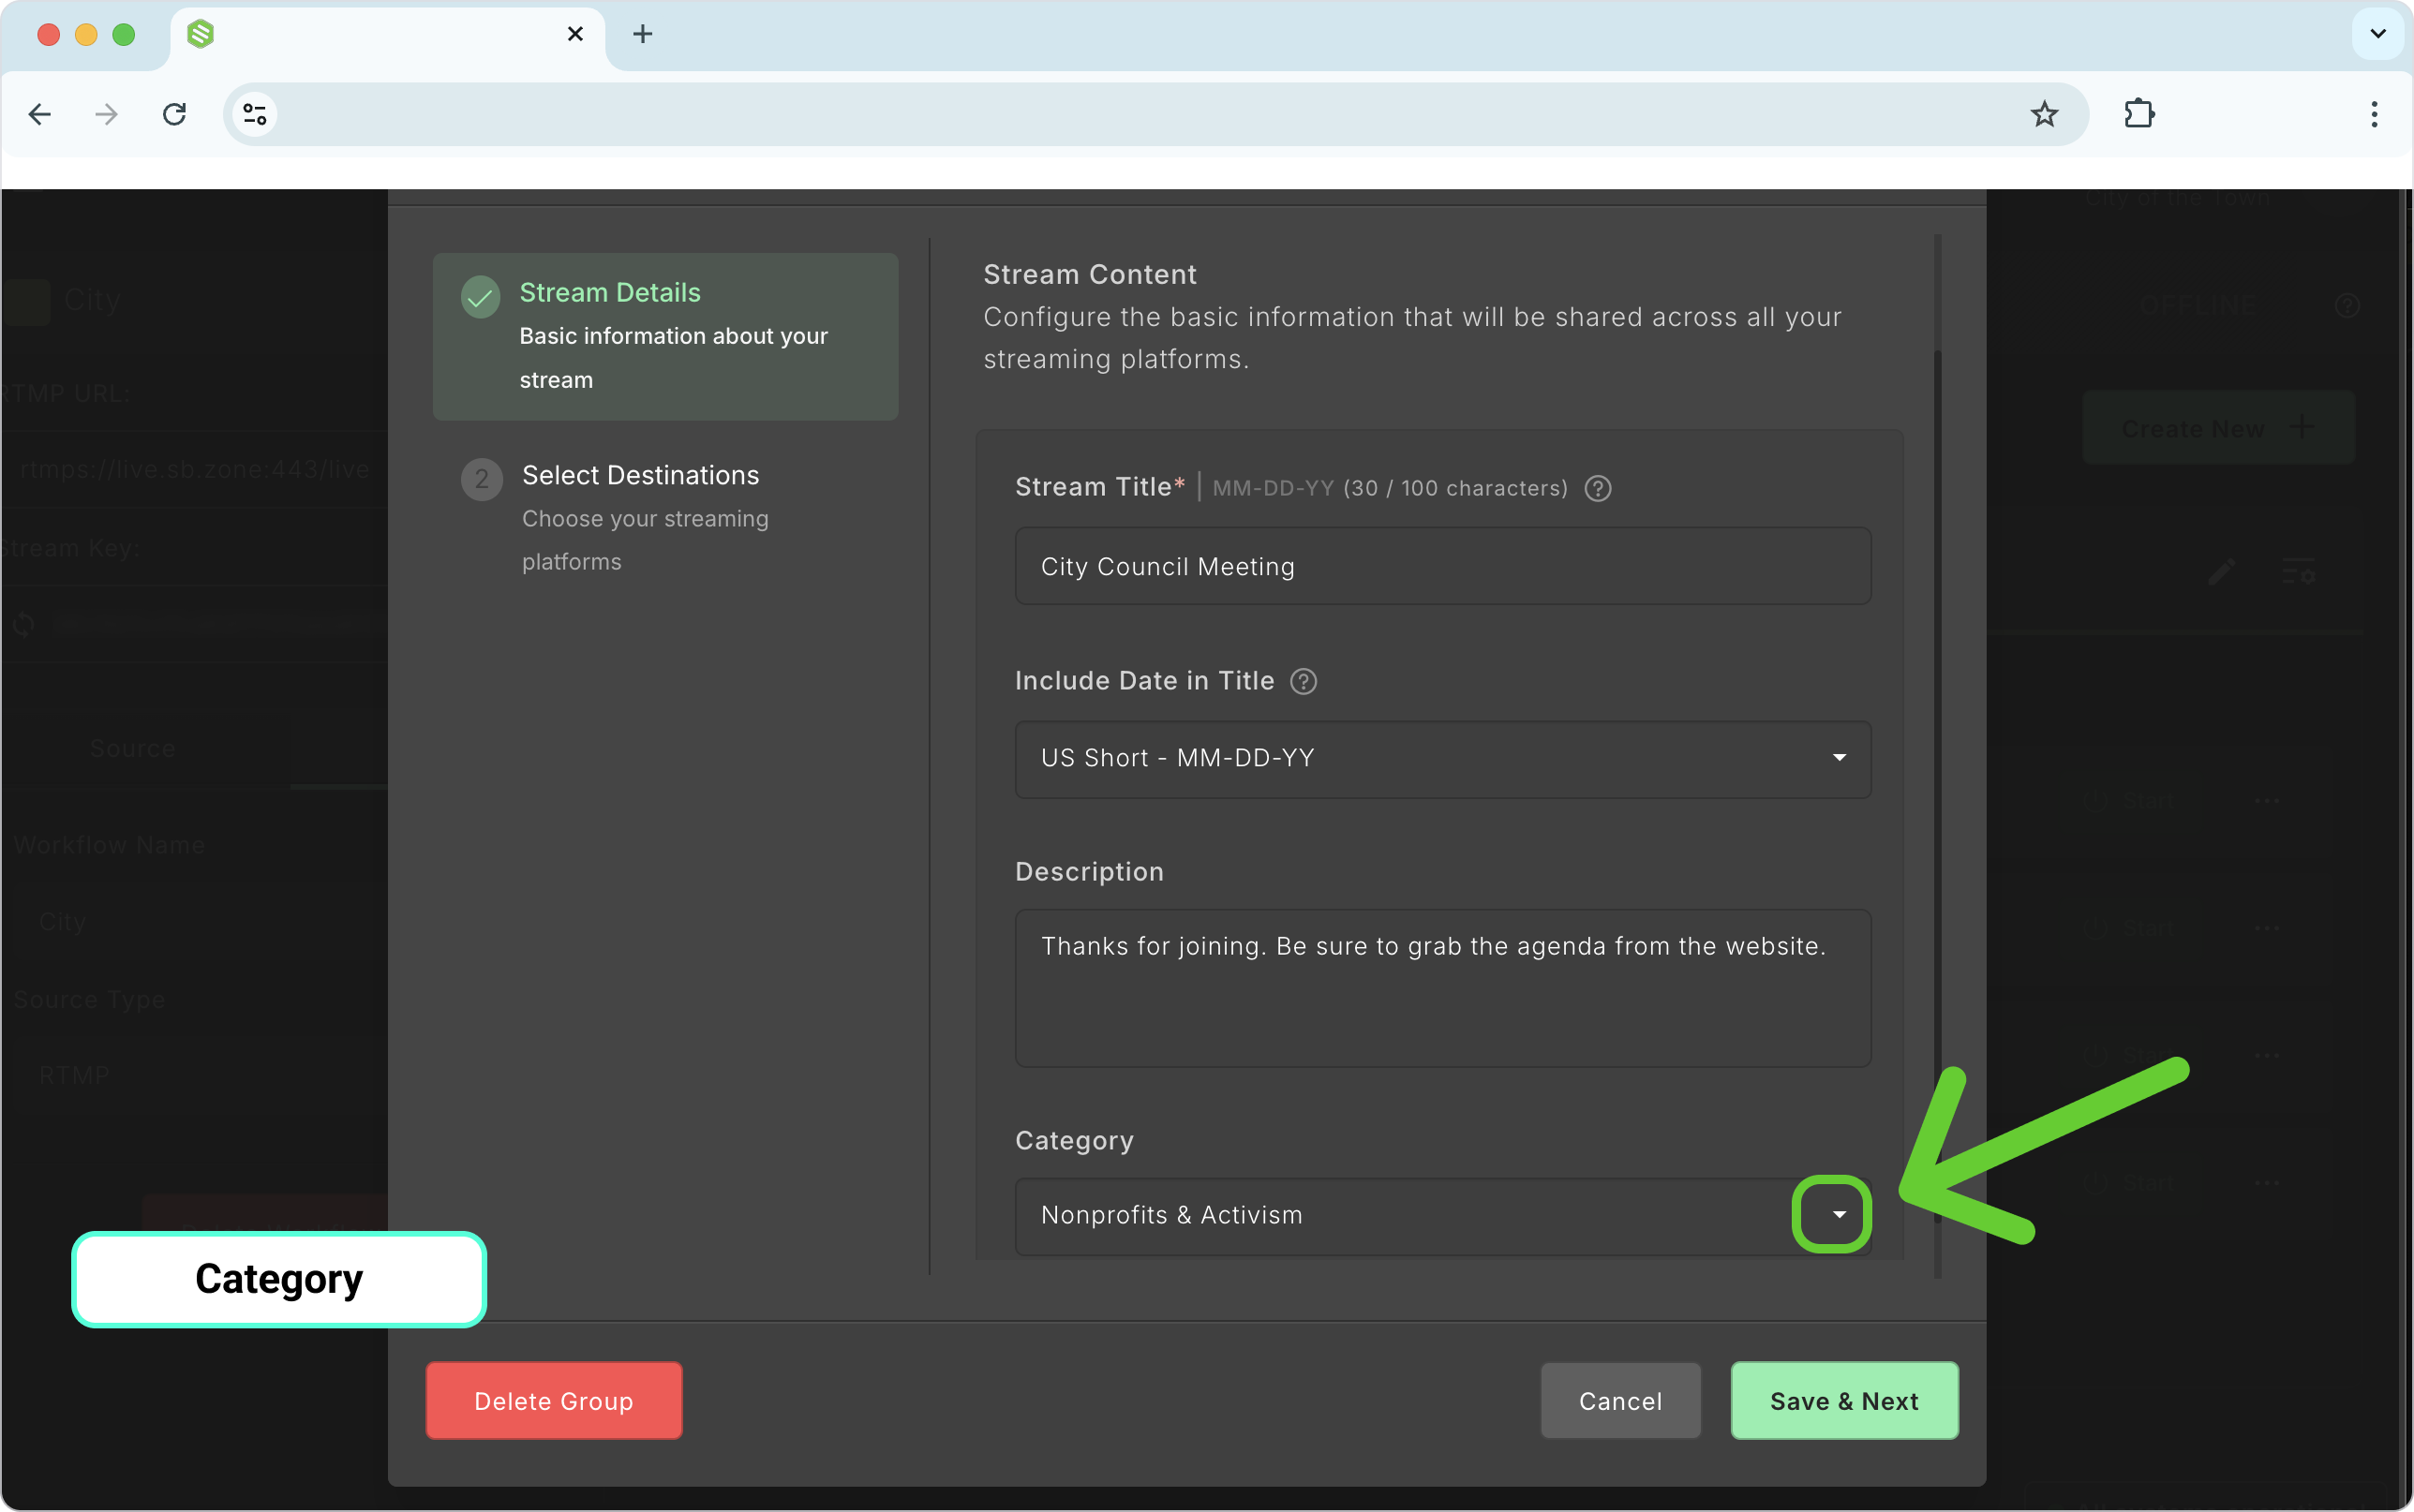Click the browser back arrow
Screen dimensions: 2414x1512
tap(40, 114)
